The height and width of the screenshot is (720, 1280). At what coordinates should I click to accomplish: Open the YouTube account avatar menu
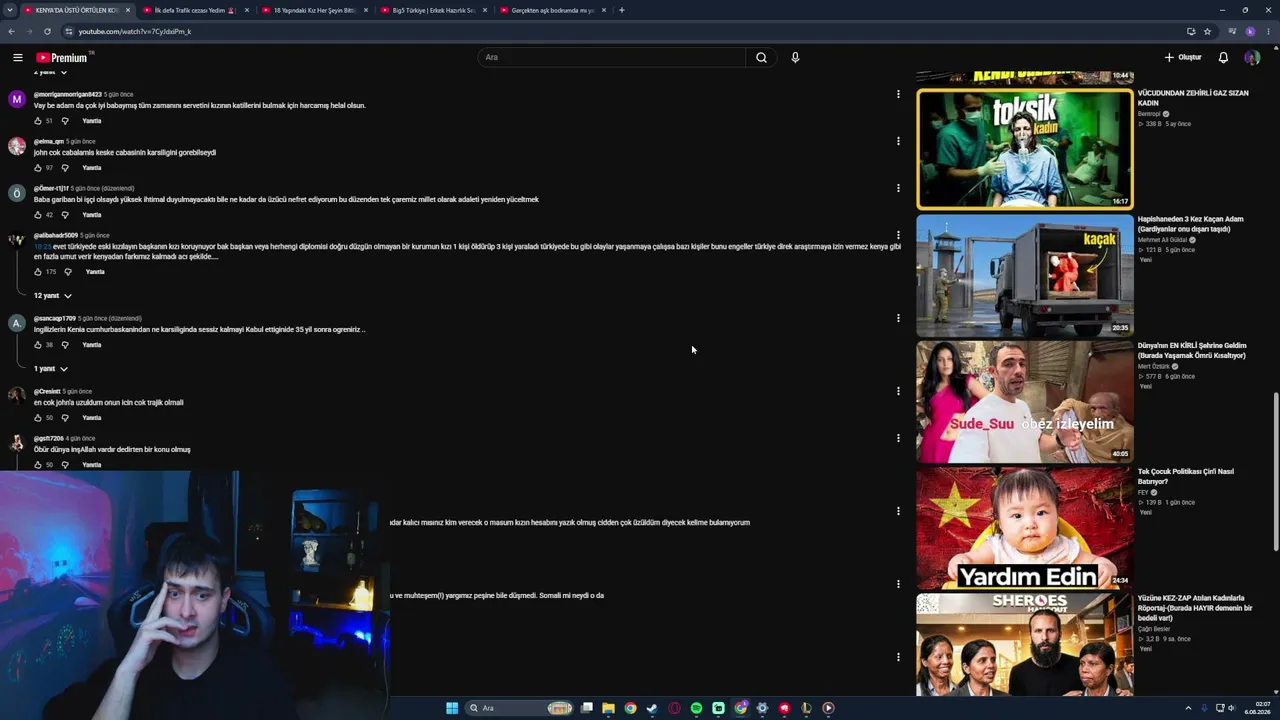(1251, 58)
